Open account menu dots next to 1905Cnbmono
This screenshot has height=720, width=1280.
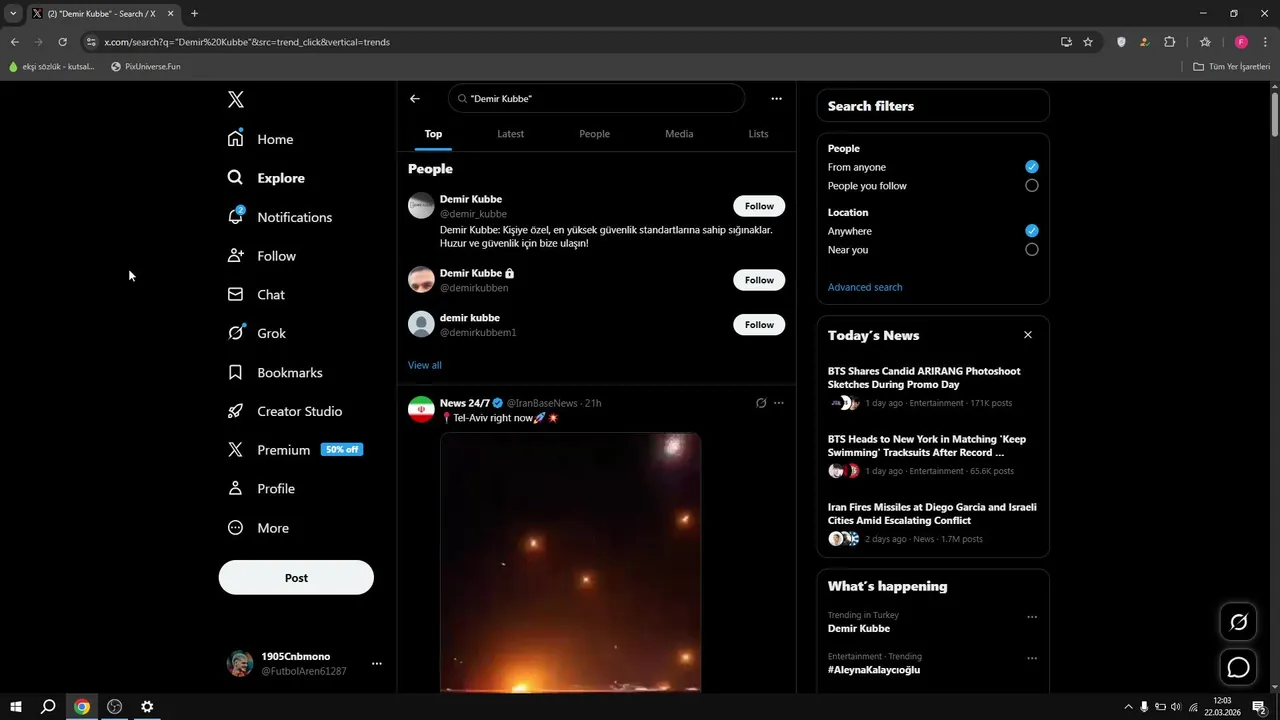(x=377, y=663)
